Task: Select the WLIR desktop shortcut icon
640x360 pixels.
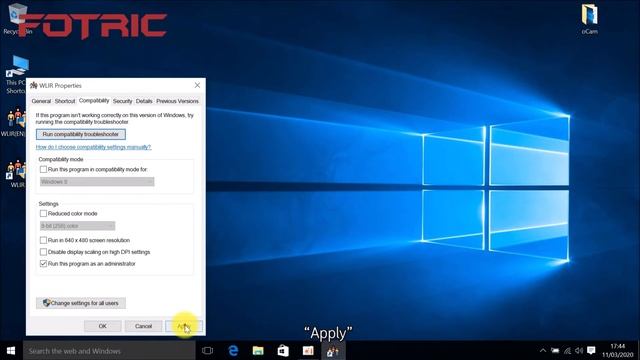Action: pos(16,173)
